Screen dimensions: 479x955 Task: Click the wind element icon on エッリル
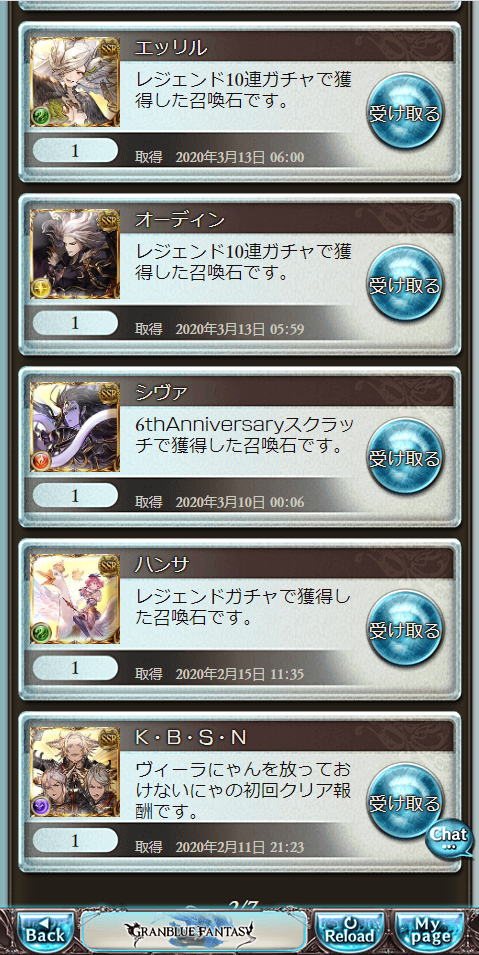41,116
